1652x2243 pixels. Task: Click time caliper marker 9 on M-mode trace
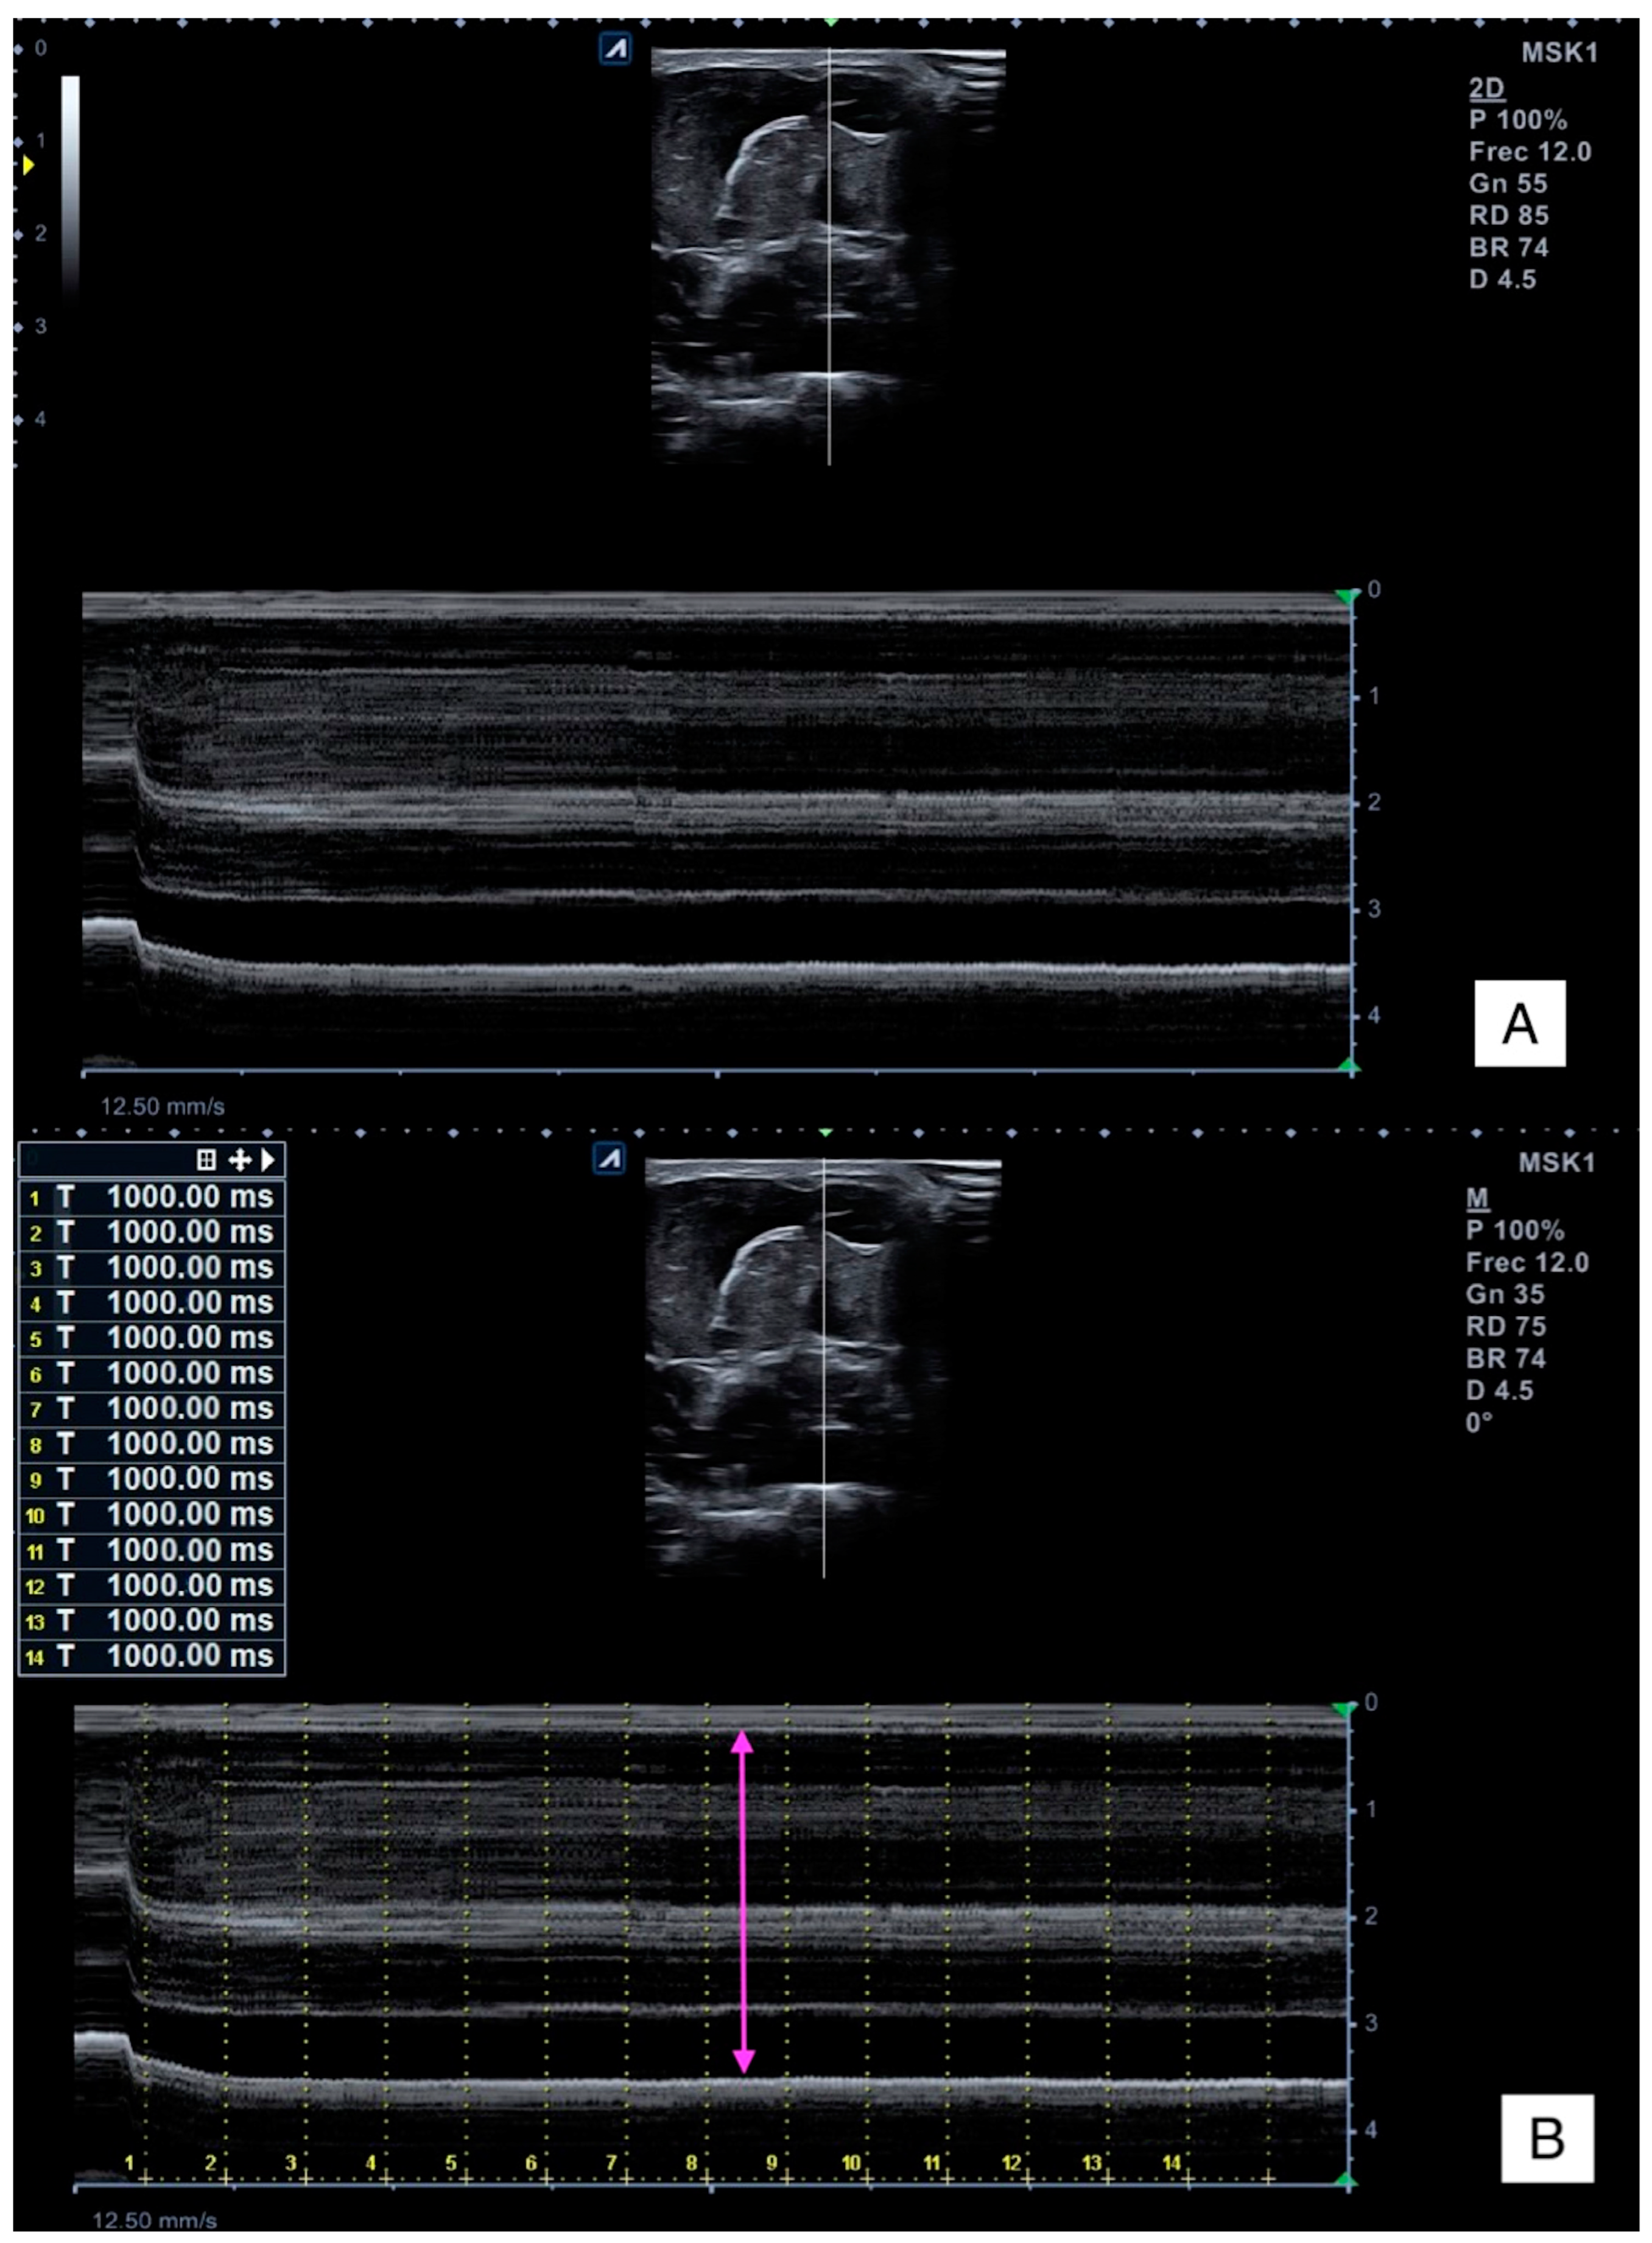pyautogui.click(x=773, y=2163)
